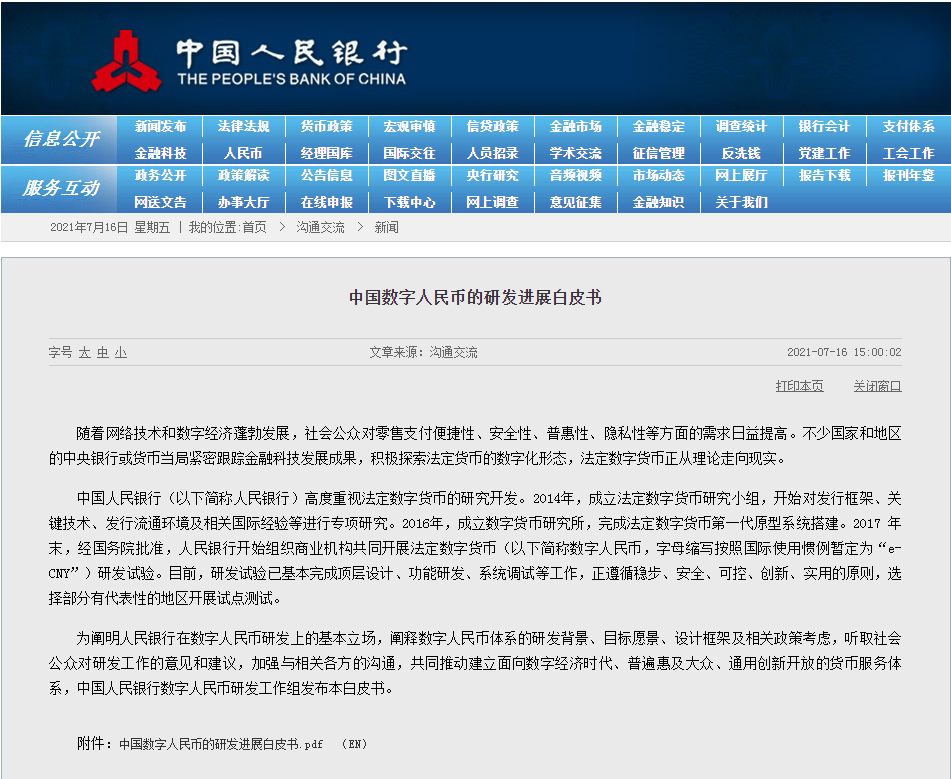Open 政务公开 under 服务互动
This screenshot has width=951, height=779.
point(160,175)
